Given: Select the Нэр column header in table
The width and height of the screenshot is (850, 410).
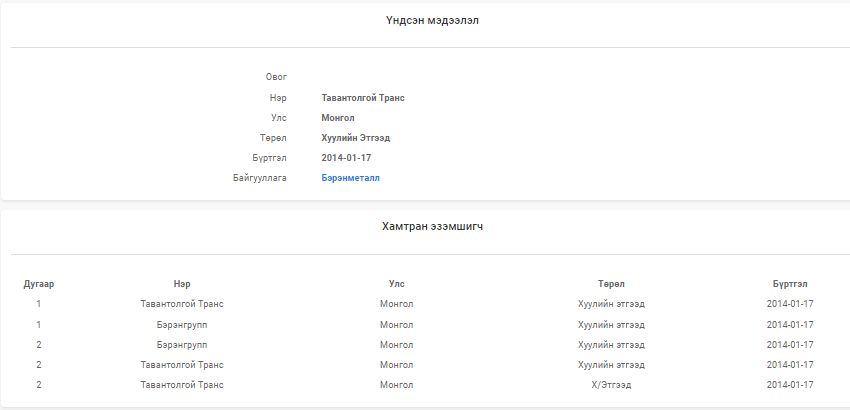Looking at the screenshot, I should point(182,284).
